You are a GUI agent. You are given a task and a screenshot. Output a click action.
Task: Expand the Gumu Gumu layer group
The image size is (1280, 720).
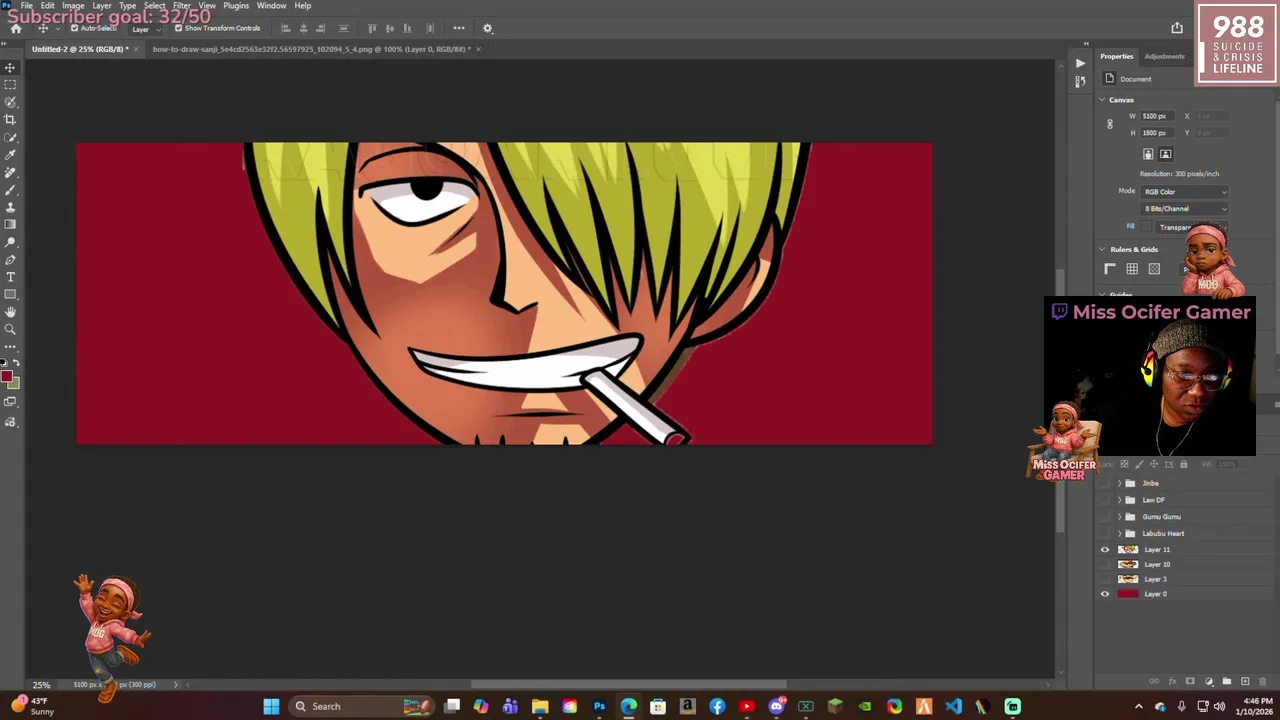[x=1119, y=517]
